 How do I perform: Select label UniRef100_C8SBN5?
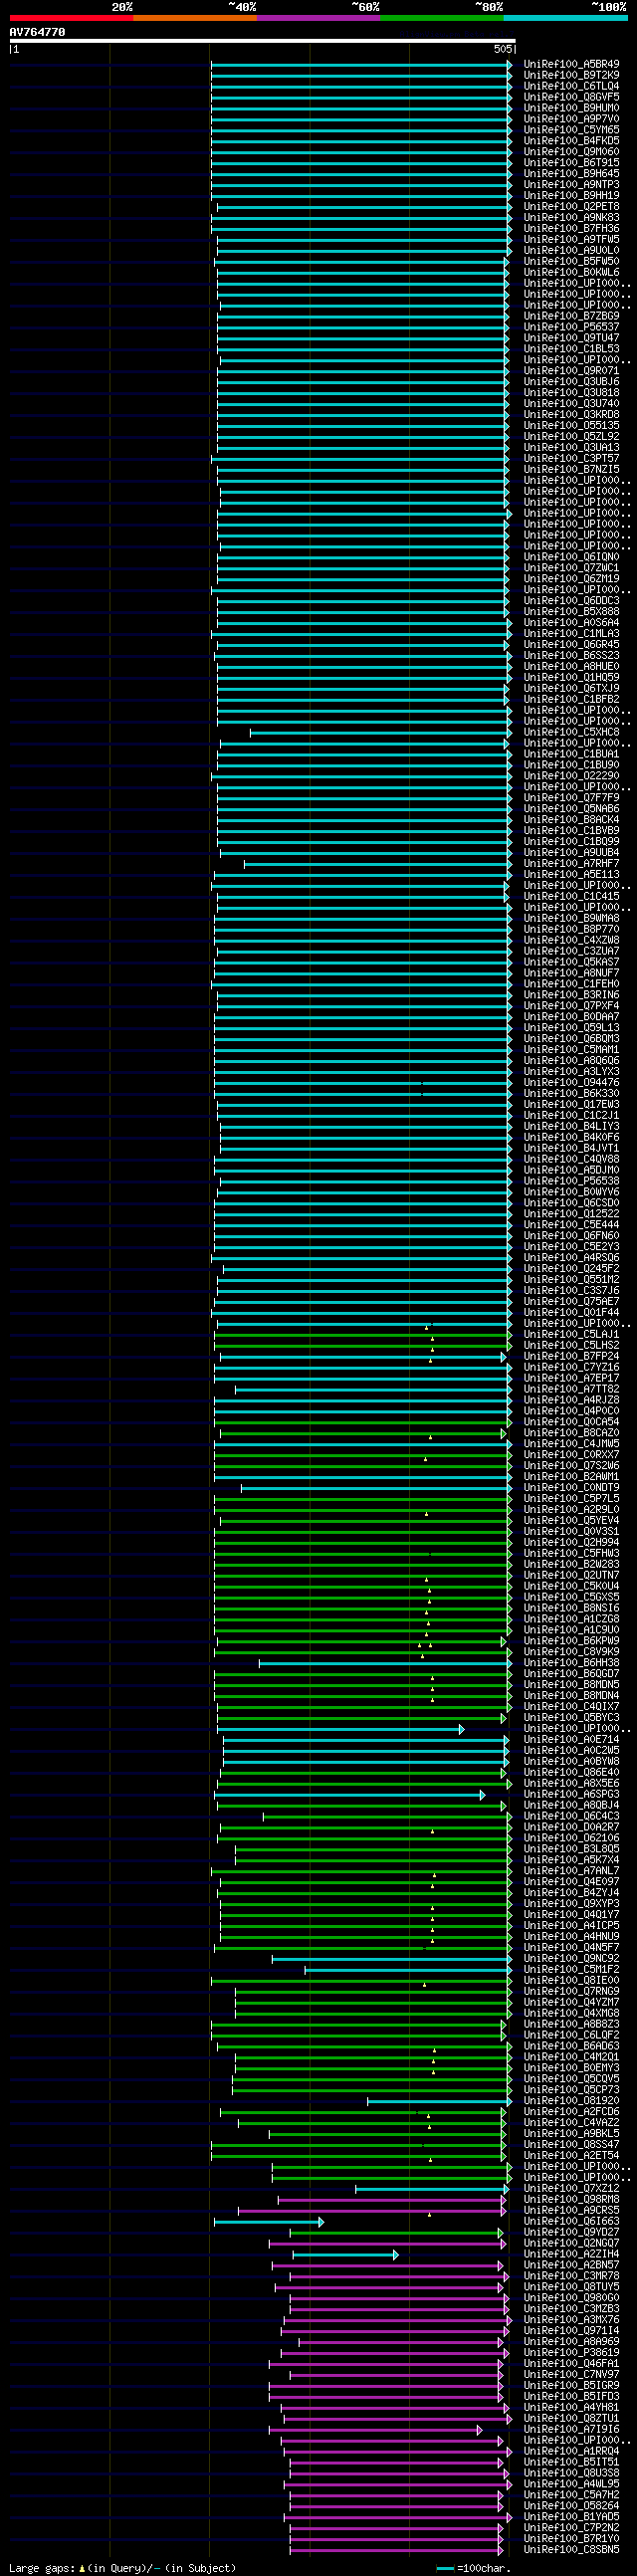pyautogui.click(x=571, y=2549)
